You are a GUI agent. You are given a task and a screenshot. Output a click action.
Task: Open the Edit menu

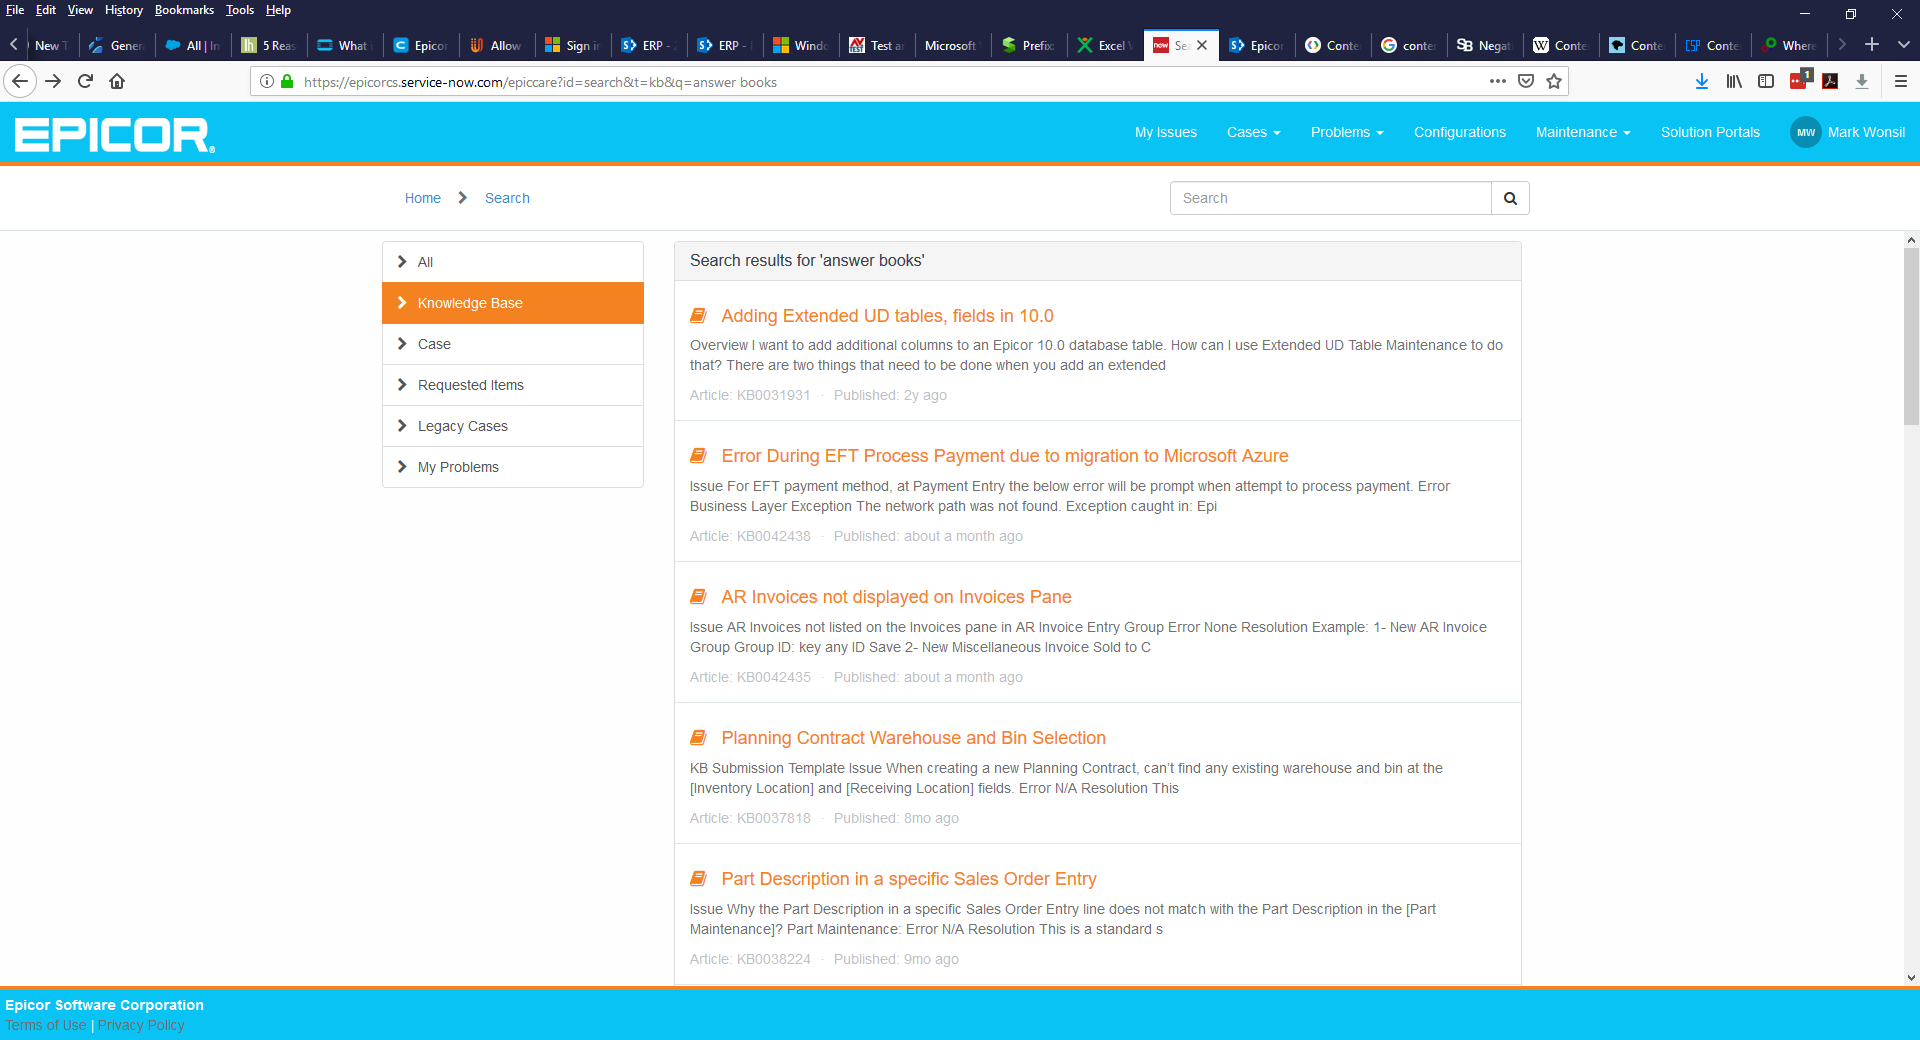click(x=46, y=10)
